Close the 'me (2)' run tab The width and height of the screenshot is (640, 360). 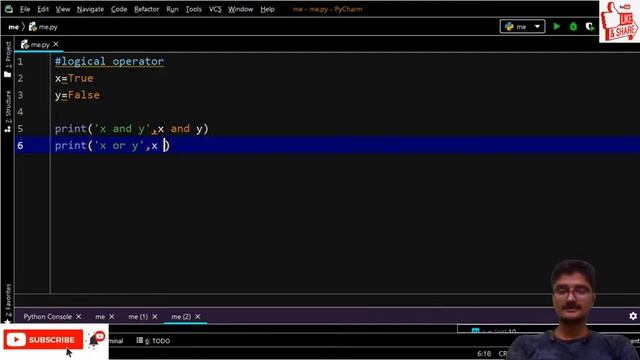(198, 317)
